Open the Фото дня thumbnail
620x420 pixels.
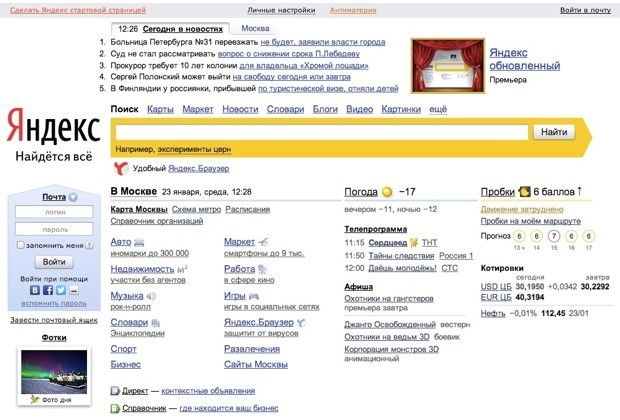(54, 372)
